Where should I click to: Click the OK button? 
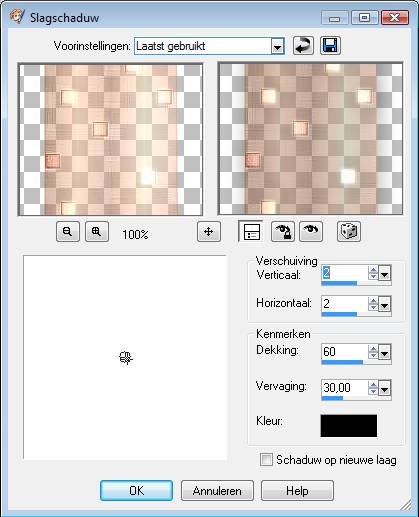click(136, 490)
